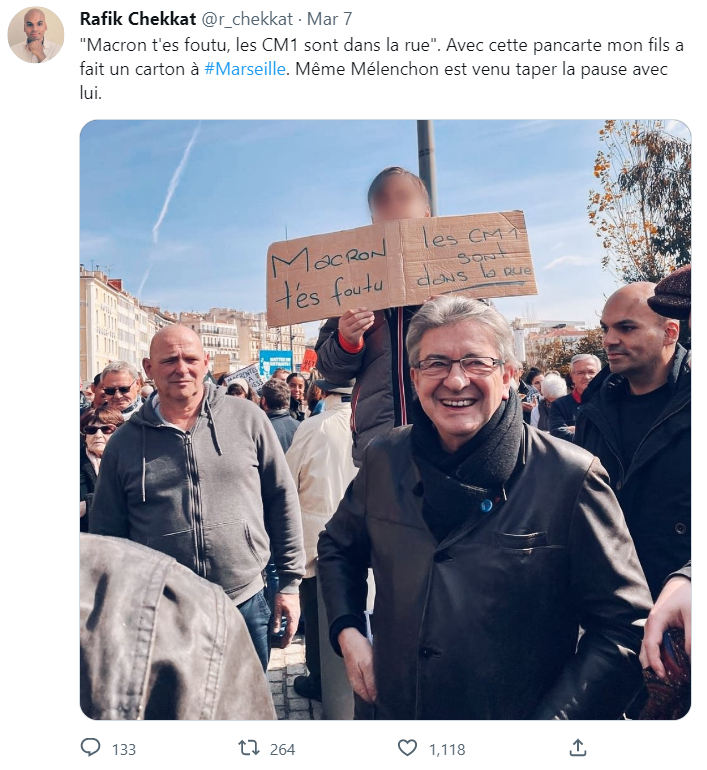Screen dimensions: 707x770
Task: Like the tweet with the heart icon
Action: point(407,748)
